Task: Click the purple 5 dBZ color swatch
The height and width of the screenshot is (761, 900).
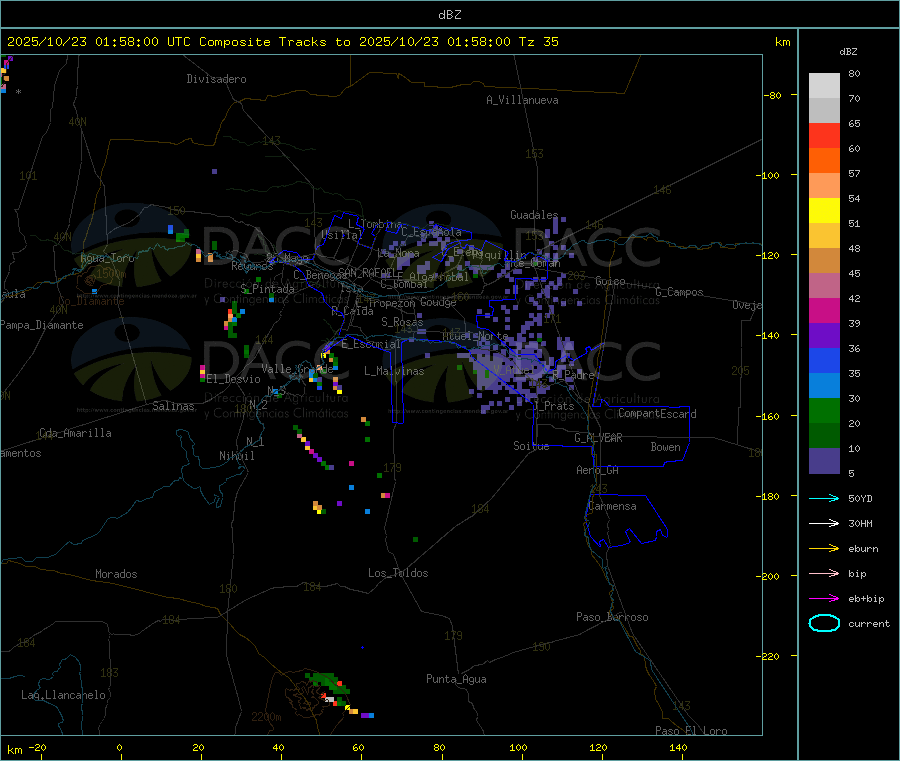Action: click(x=824, y=461)
